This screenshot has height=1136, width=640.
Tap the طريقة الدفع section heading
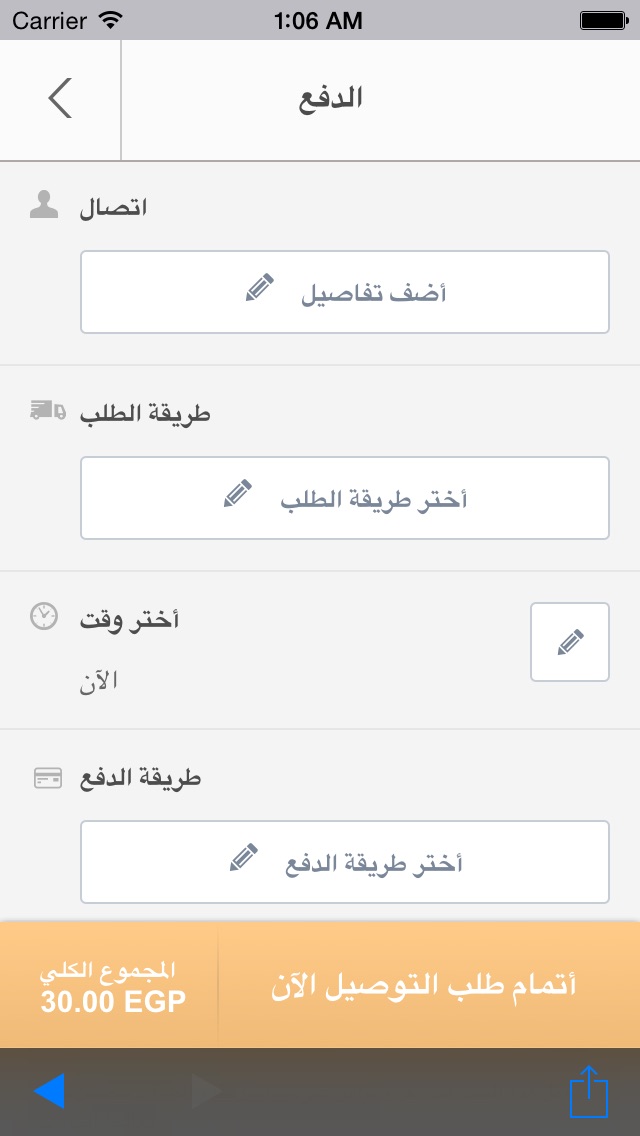140,779
